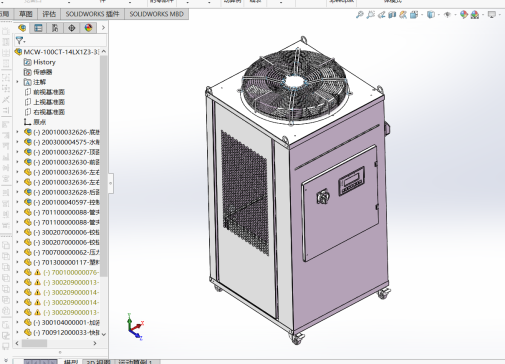
Task: Show more manager tabs with chevron arrow
Action: [103, 28]
